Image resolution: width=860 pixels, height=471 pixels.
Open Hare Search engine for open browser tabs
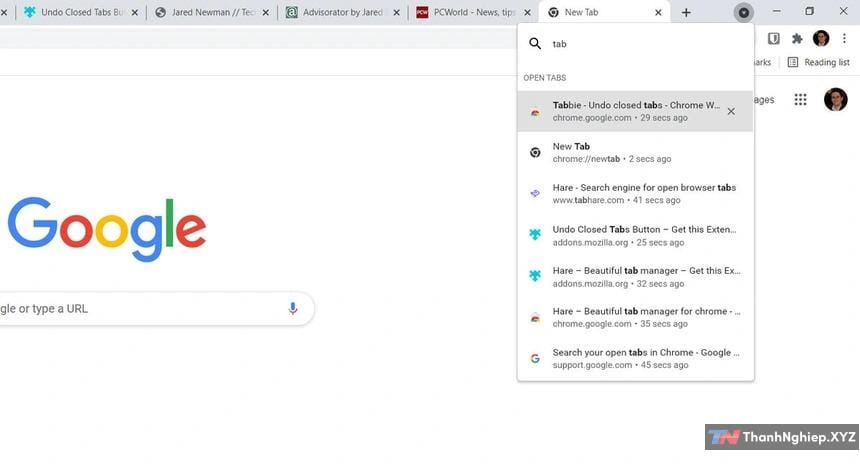[635, 193]
